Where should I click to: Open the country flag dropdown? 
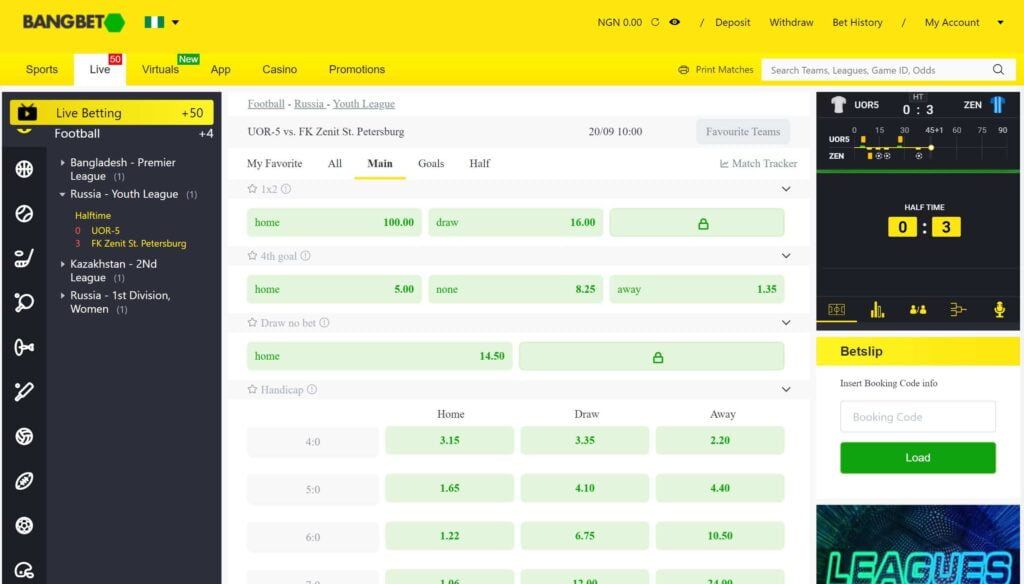click(161, 22)
